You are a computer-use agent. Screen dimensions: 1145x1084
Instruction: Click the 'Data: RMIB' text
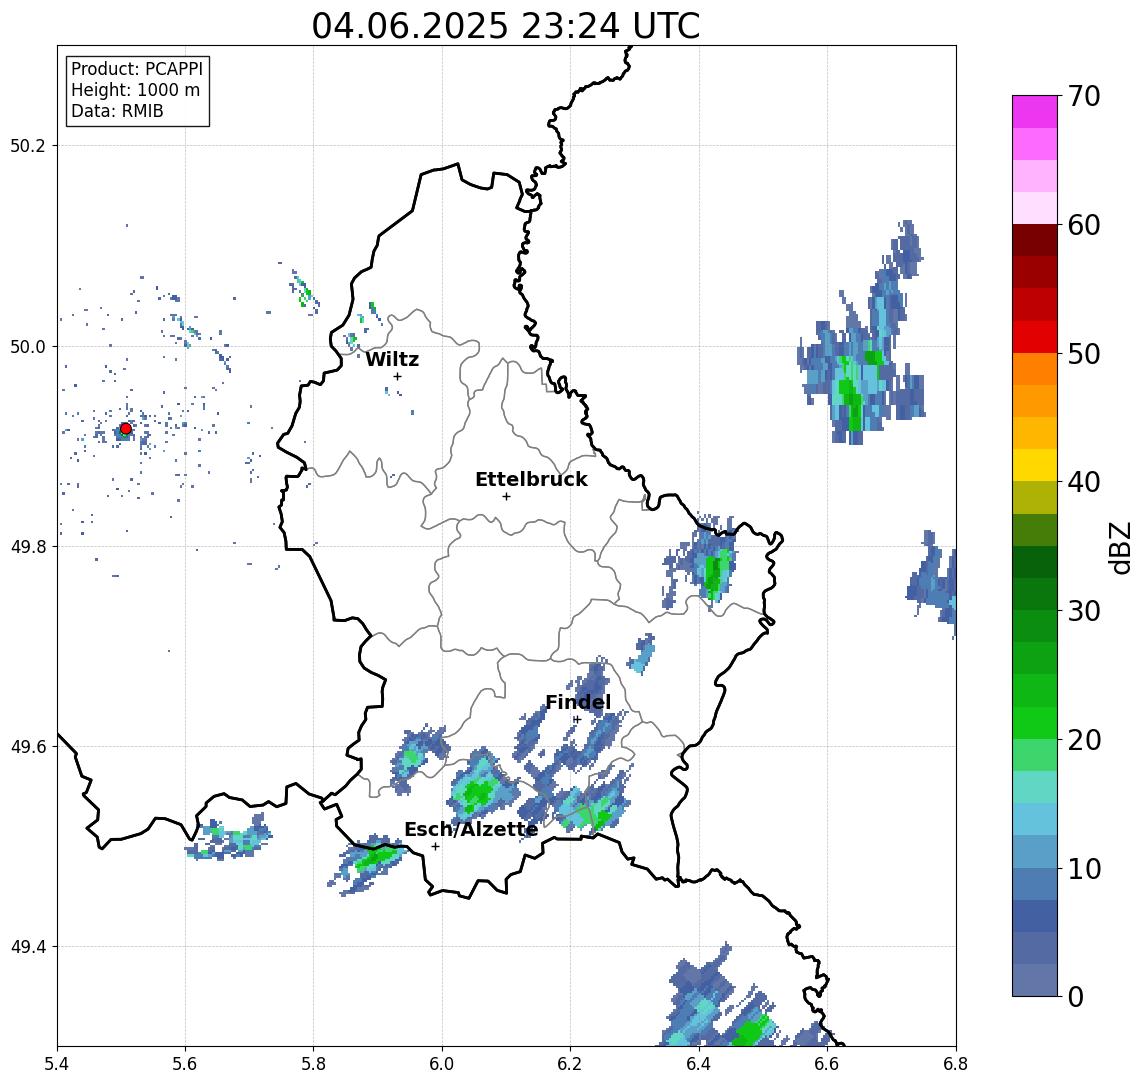coord(117,111)
